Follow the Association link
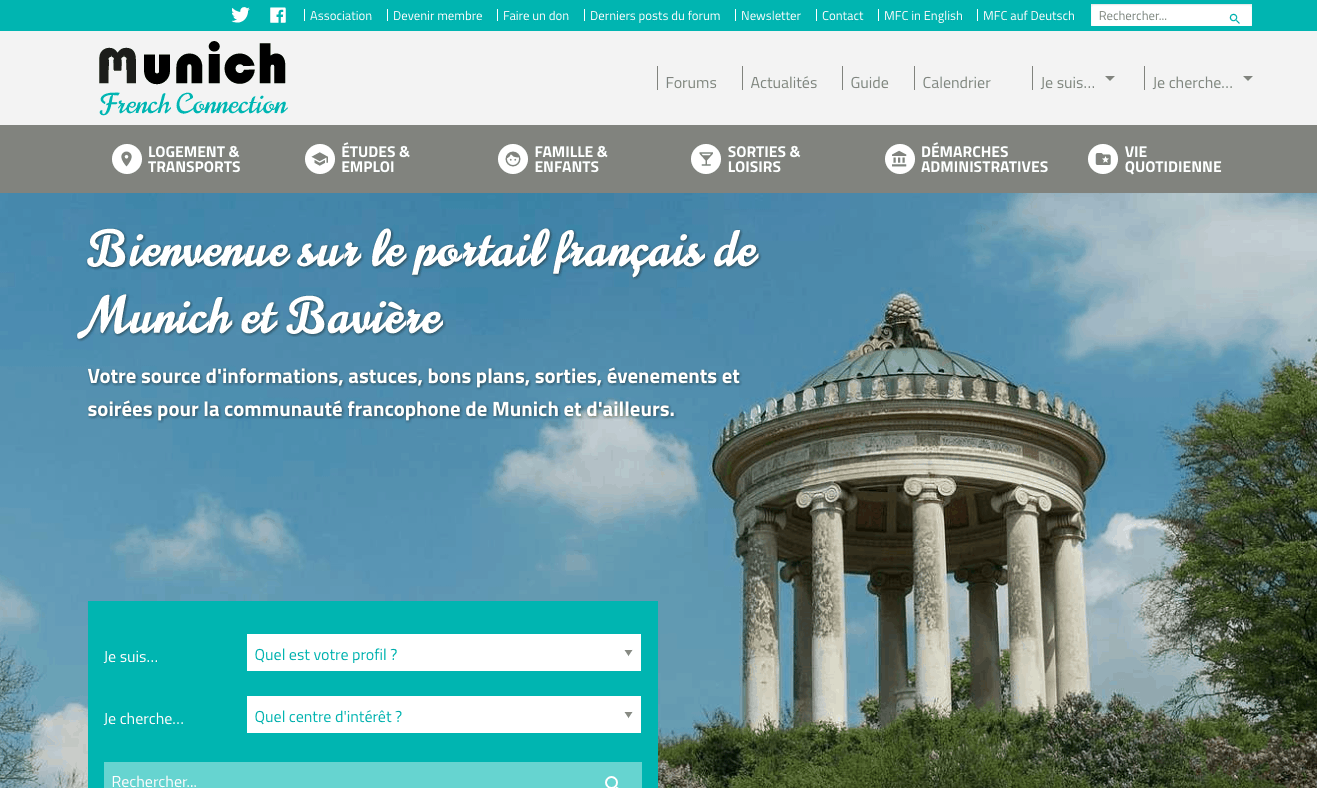1317x788 pixels. (x=341, y=16)
